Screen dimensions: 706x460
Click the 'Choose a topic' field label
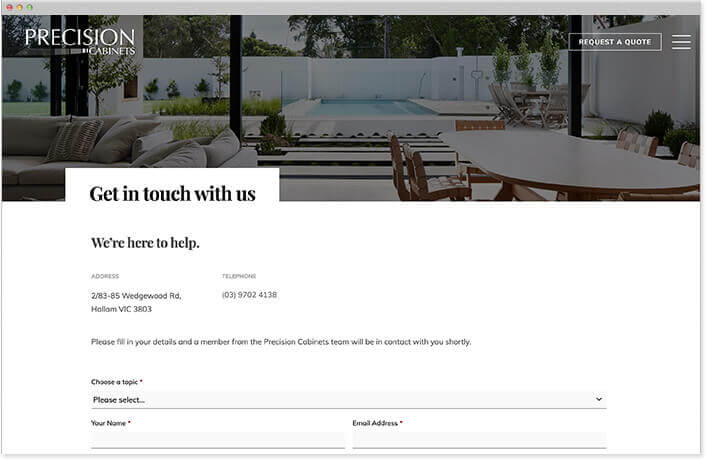(114, 382)
